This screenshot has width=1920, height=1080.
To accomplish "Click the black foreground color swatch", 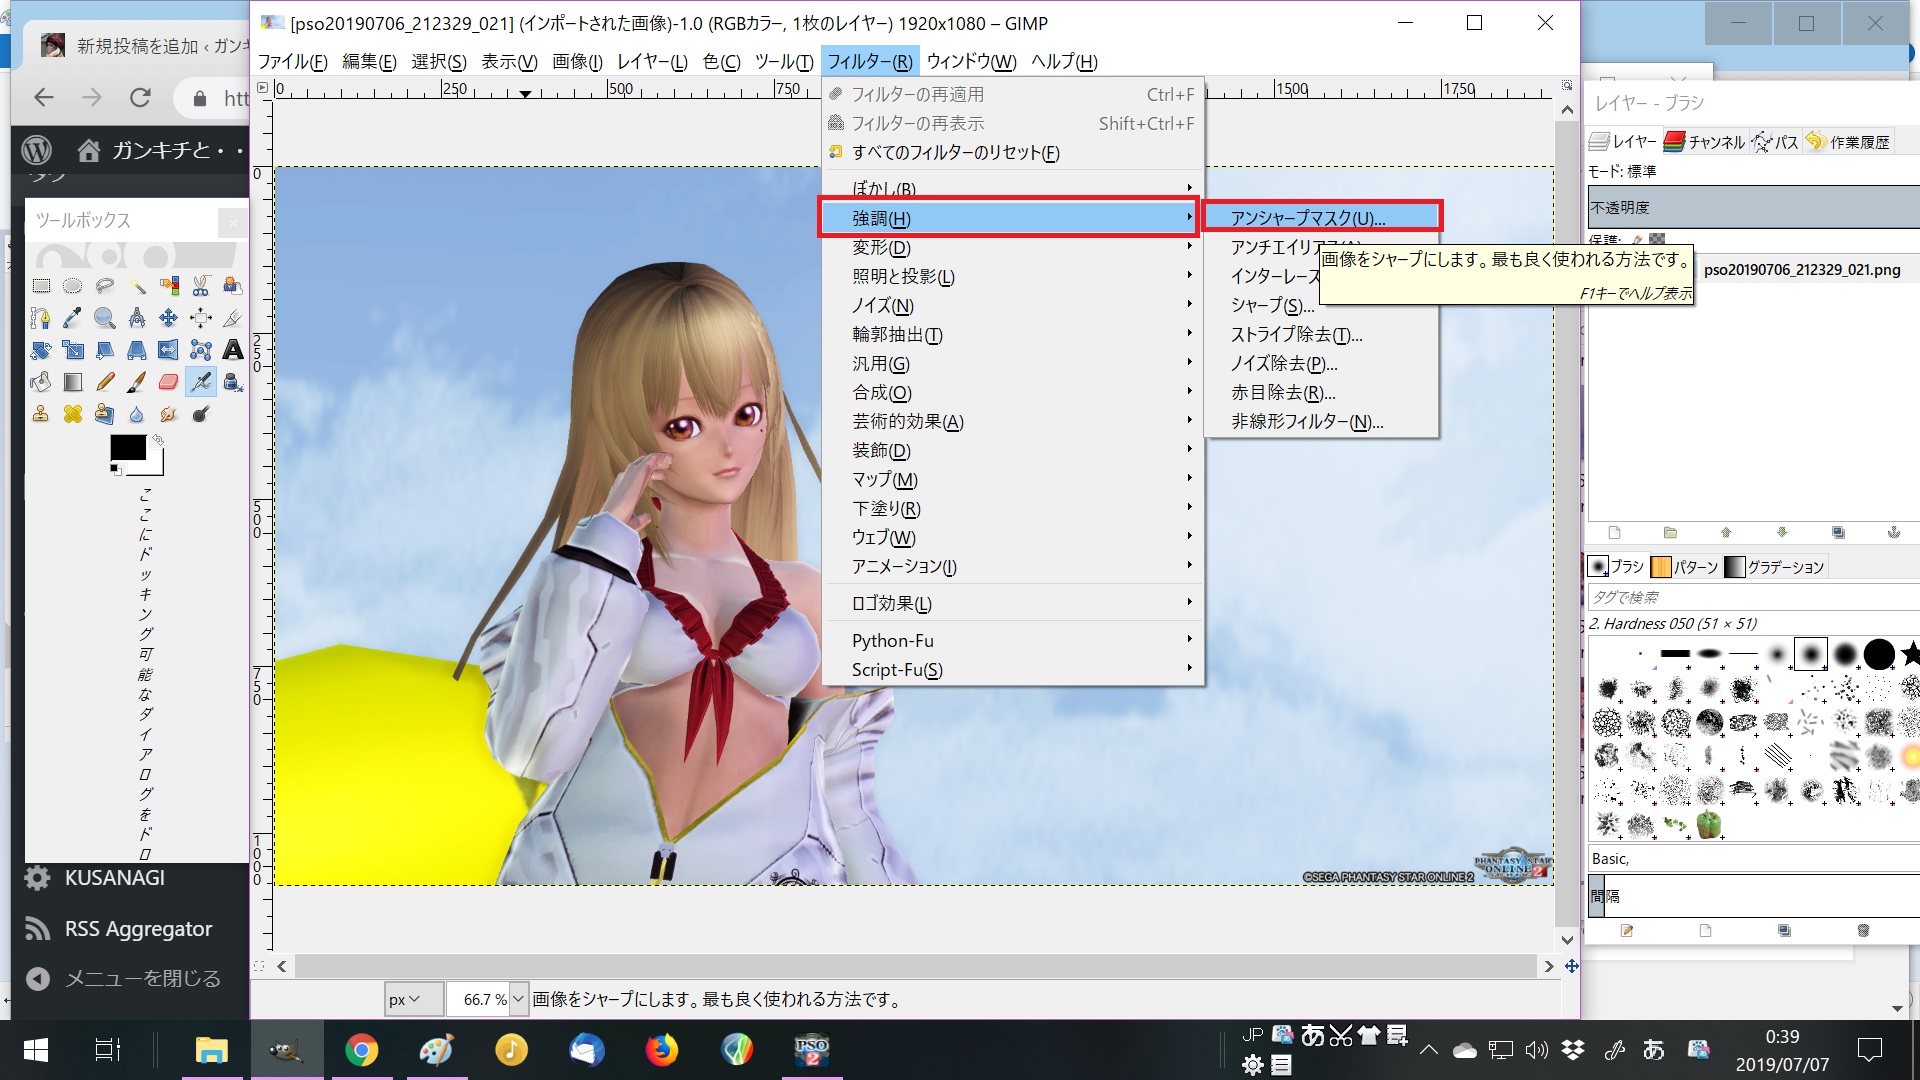I will pos(127,448).
